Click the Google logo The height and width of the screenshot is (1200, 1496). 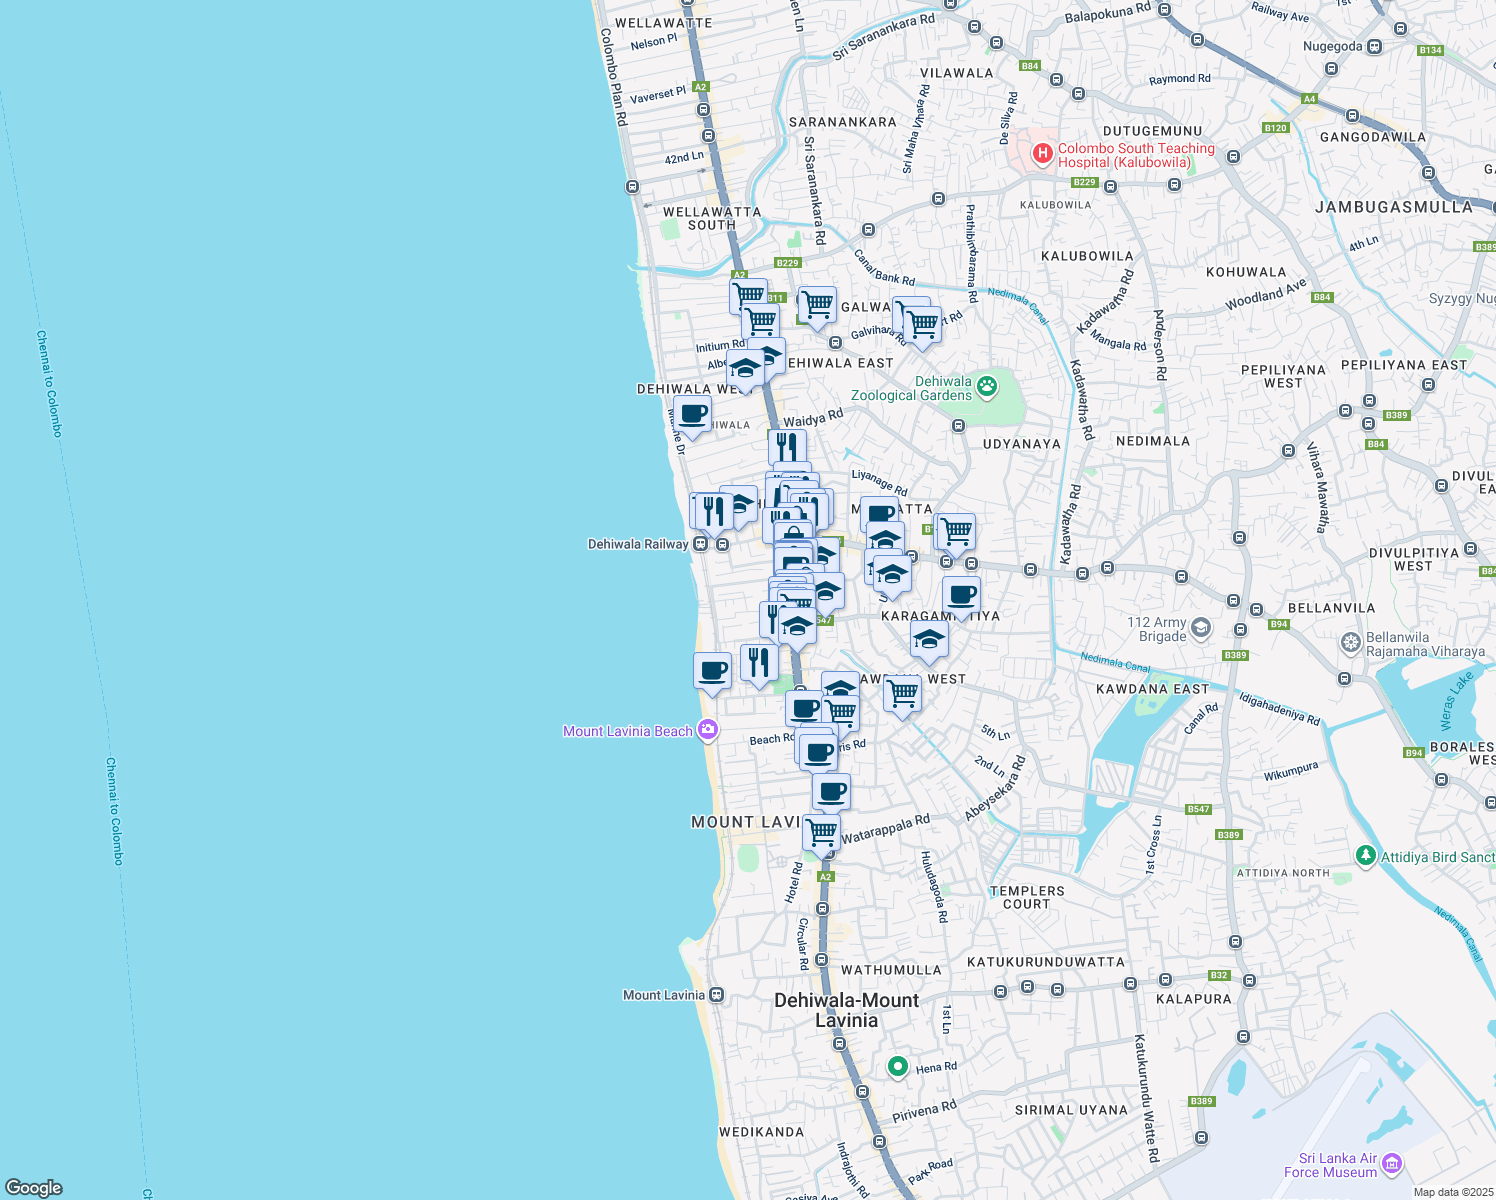34,1187
